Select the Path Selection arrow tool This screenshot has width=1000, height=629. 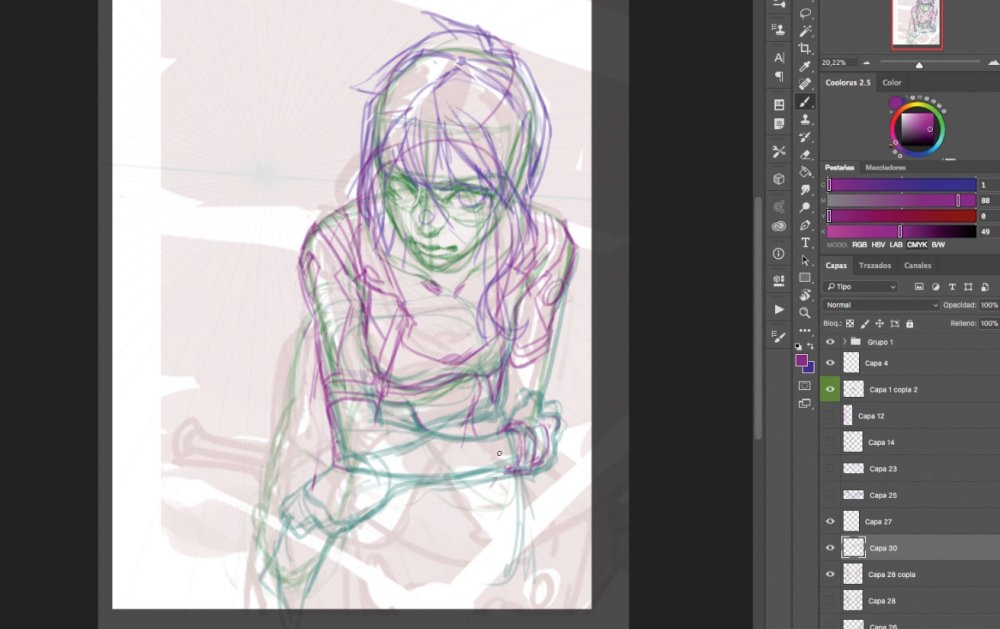pyautogui.click(x=805, y=260)
